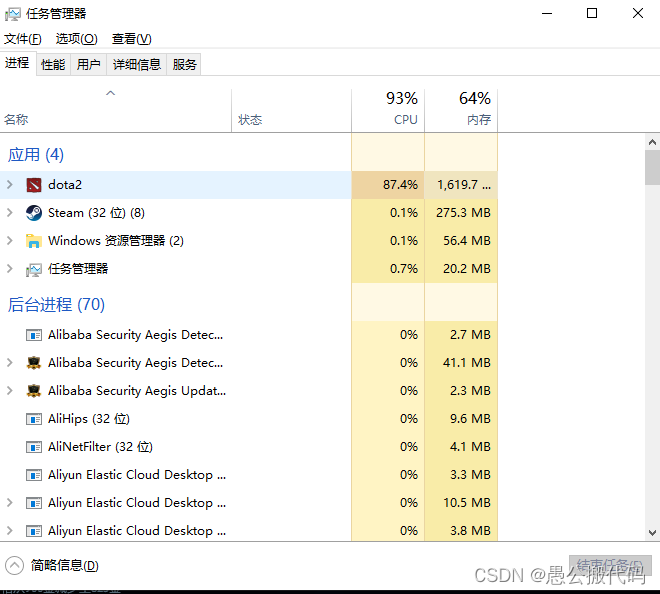This screenshot has width=660, height=594.
Task: Expand the 任务管理器 process row
Action: click(10, 269)
